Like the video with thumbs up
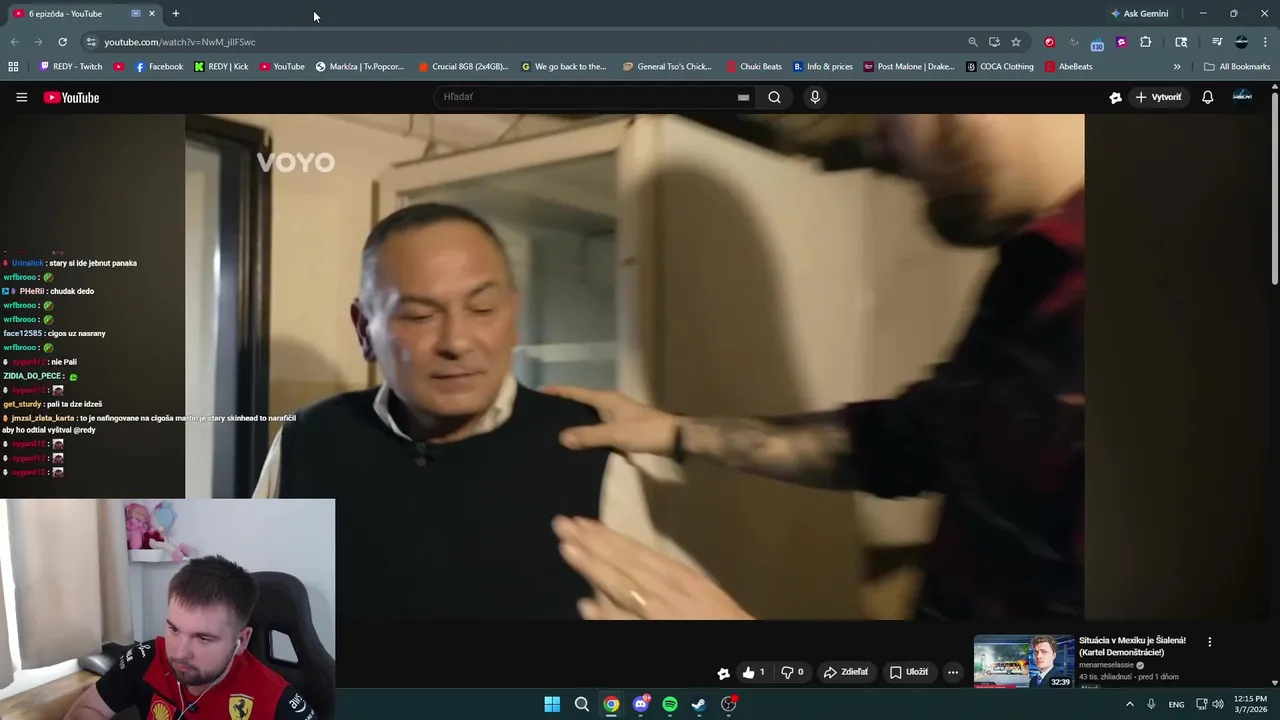1280x720 pixels. click(754, 672)
